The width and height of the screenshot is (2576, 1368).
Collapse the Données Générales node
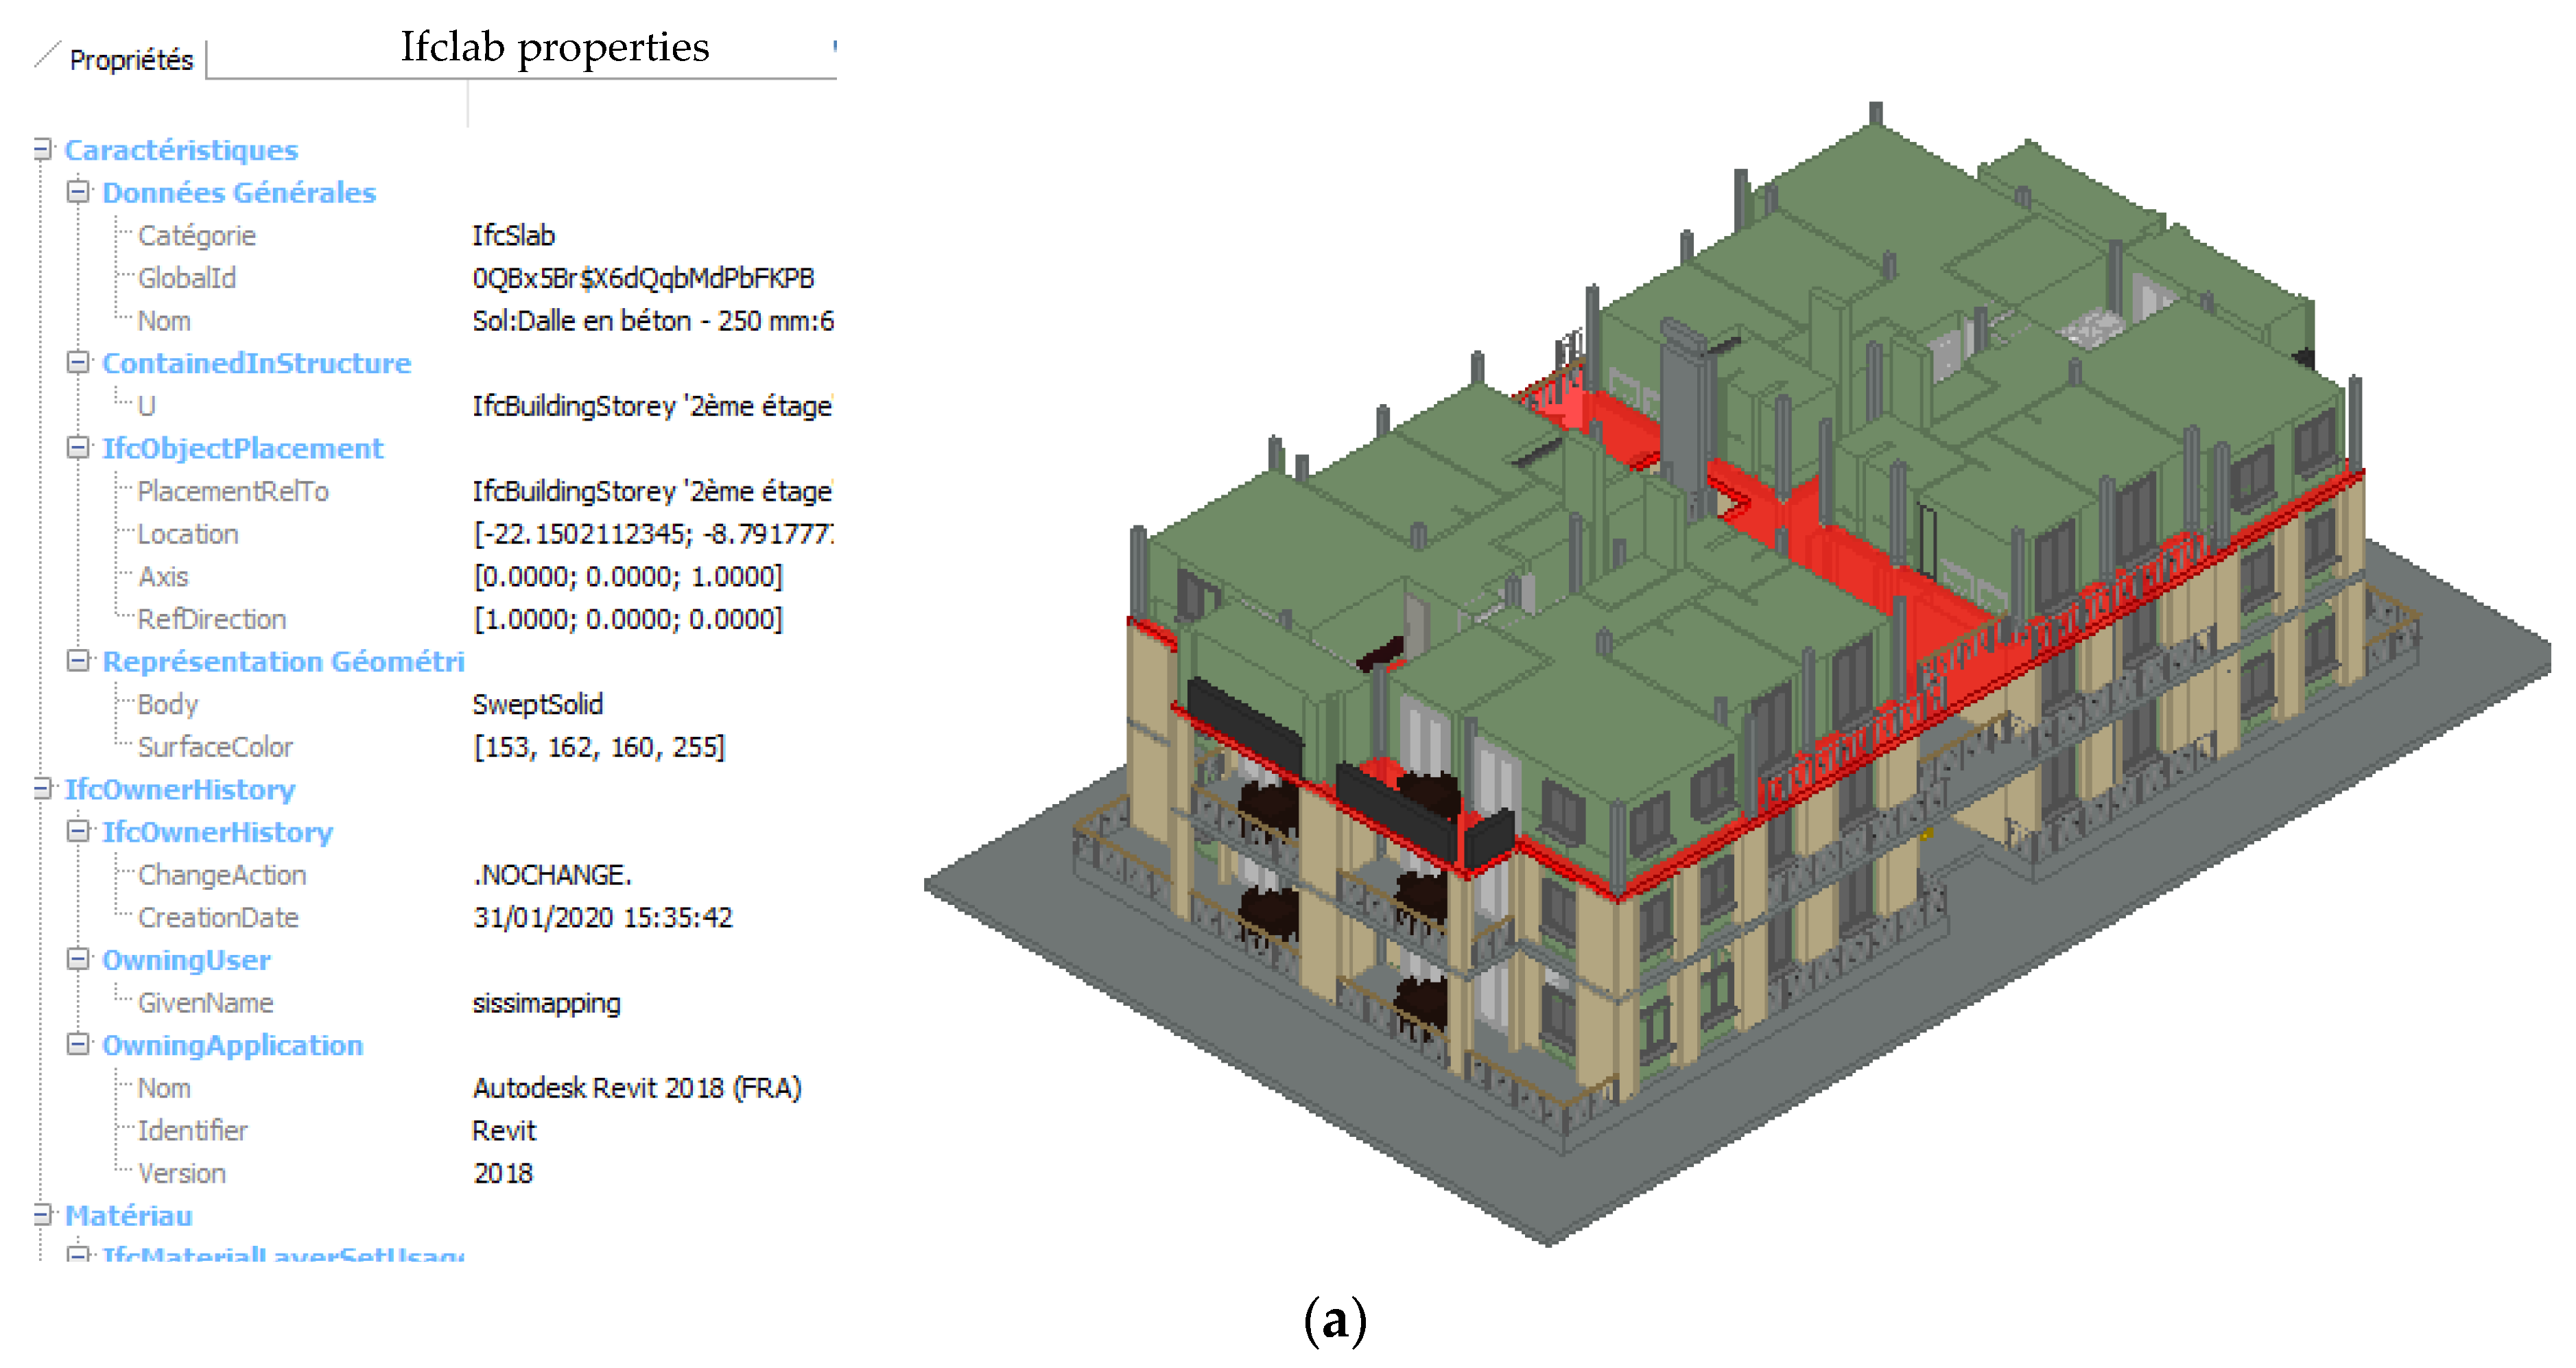click(78, 192)
